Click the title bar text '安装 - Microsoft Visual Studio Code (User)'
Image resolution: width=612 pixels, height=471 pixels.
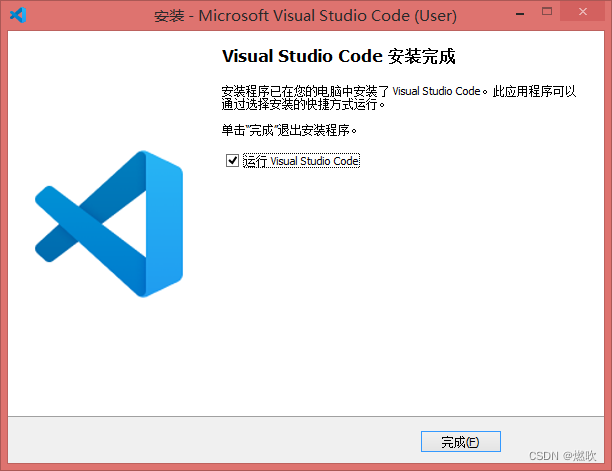coord(305,16)
